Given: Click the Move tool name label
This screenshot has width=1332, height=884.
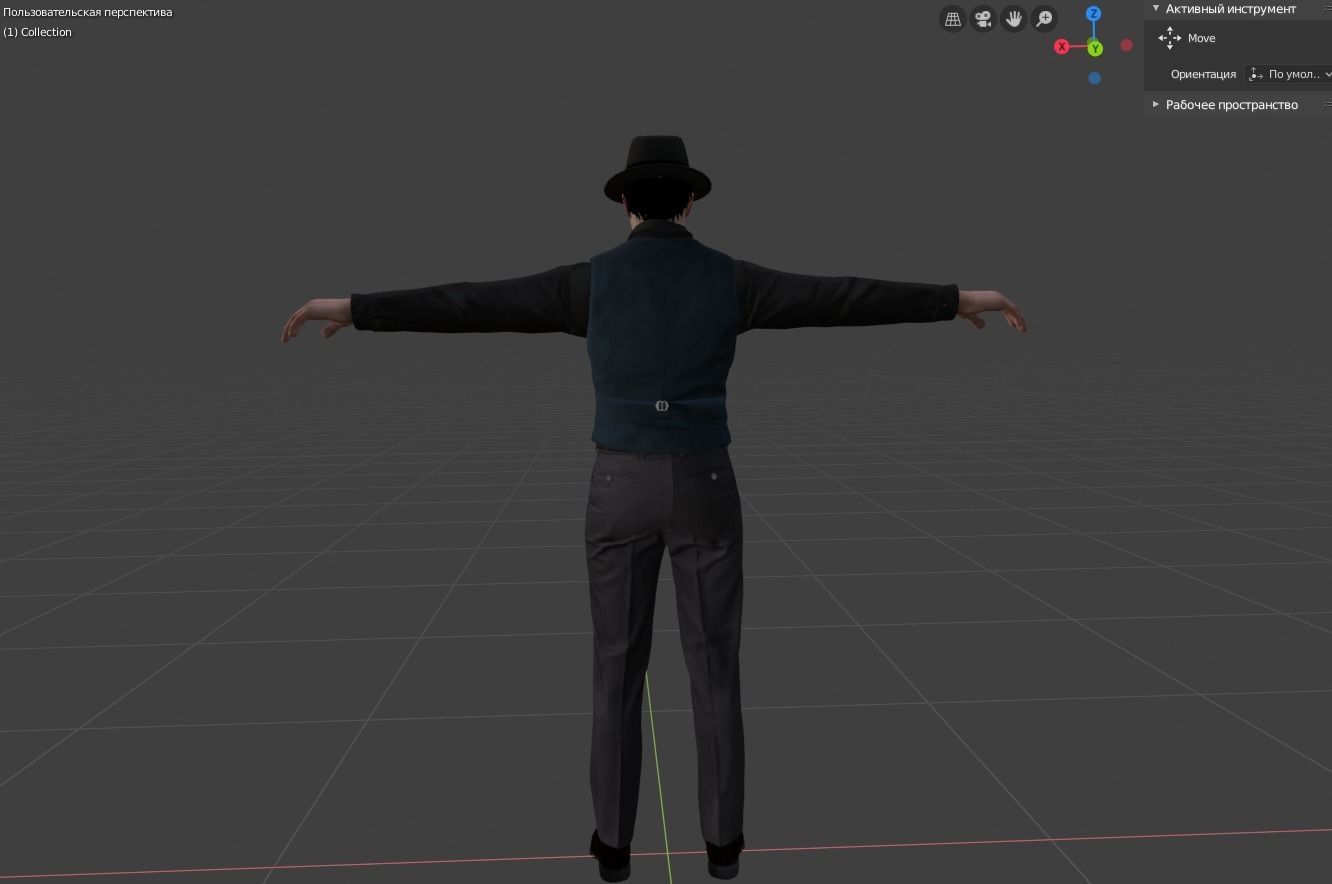Looking at the screenshot, I should click(x=1201, y=38).
